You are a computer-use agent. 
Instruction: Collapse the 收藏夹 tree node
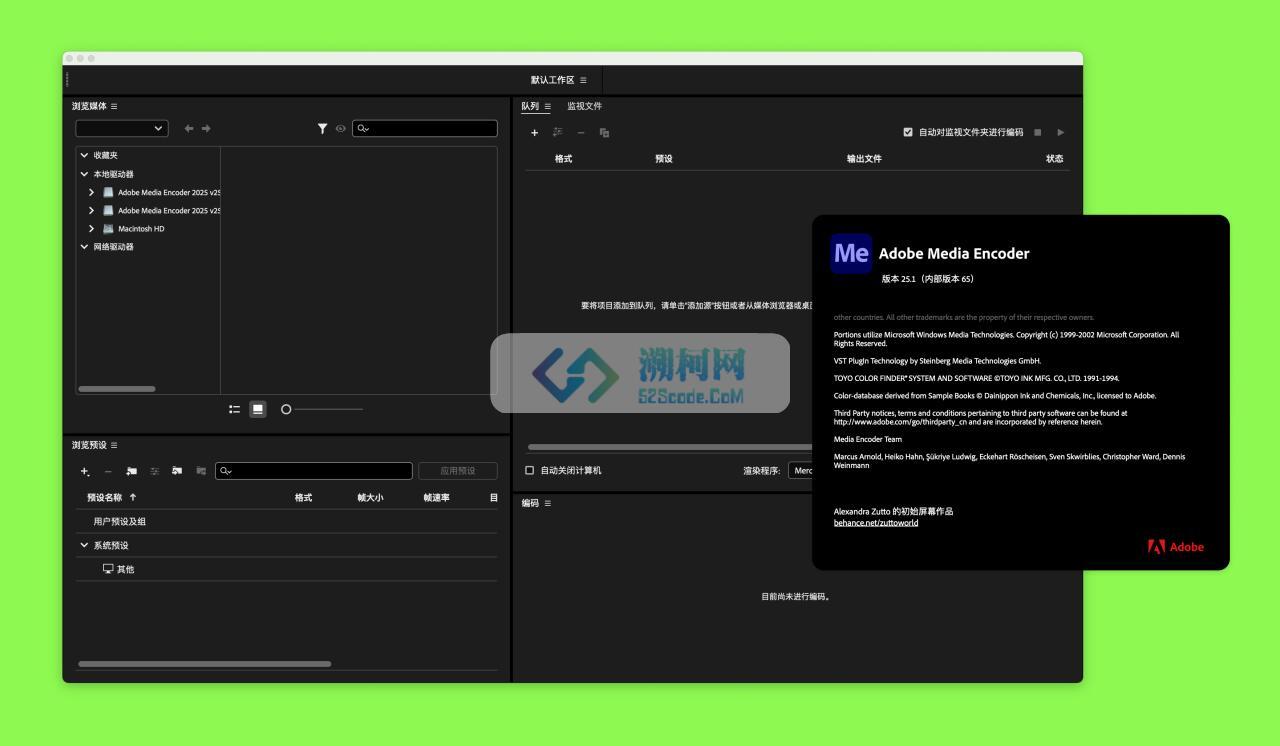84,155
